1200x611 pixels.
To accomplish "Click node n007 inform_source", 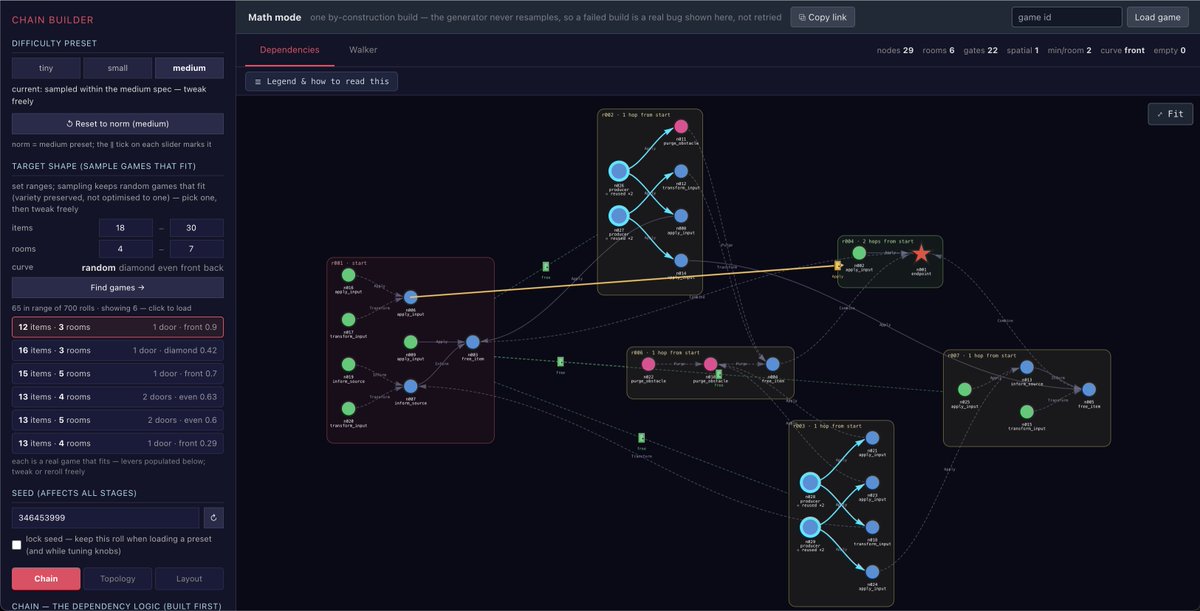I will click(x=410, y=386).
